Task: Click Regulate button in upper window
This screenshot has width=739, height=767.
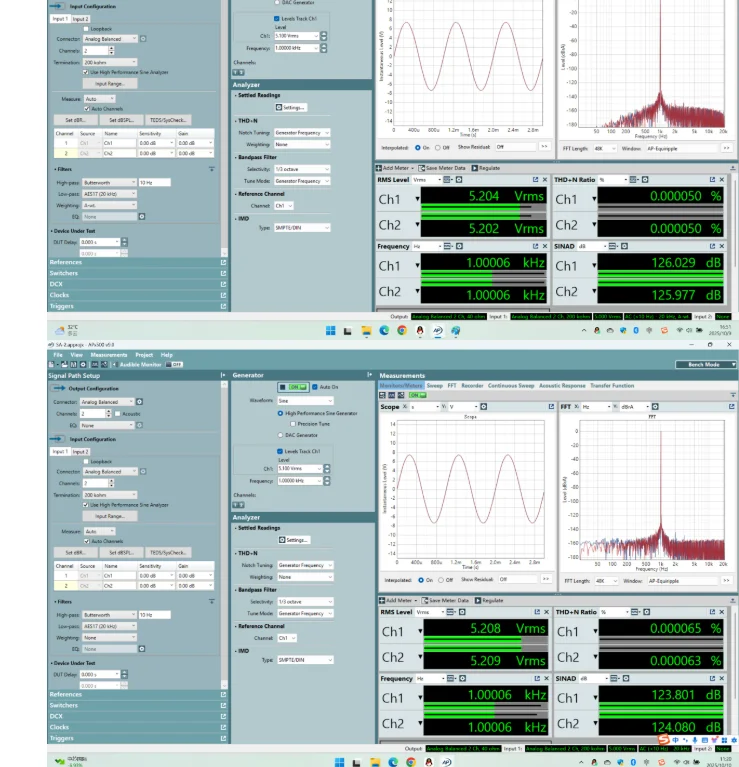Action: point(486,168)
